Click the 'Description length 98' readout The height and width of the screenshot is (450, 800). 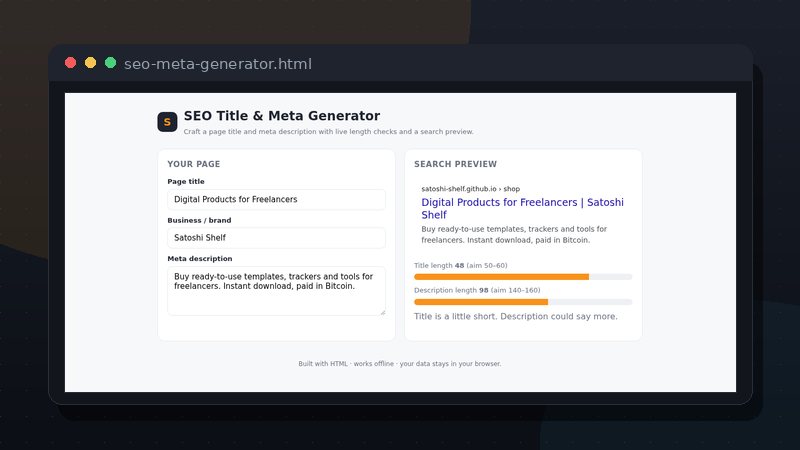coord(477,290)
